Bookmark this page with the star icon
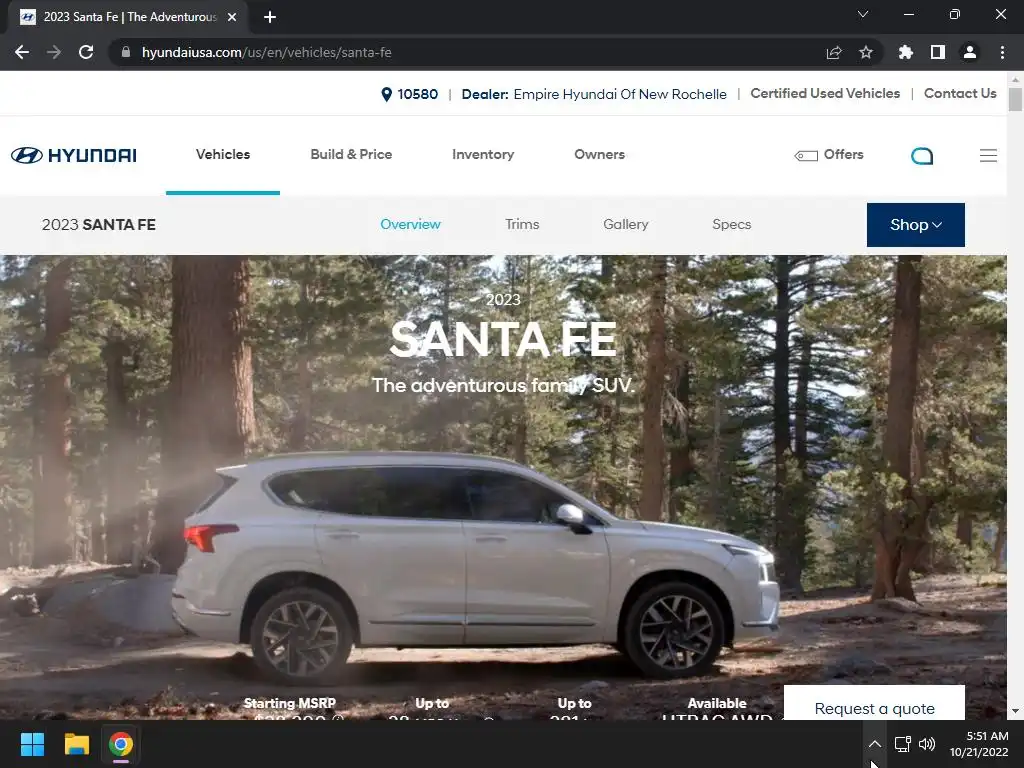 tap(866, 52)
